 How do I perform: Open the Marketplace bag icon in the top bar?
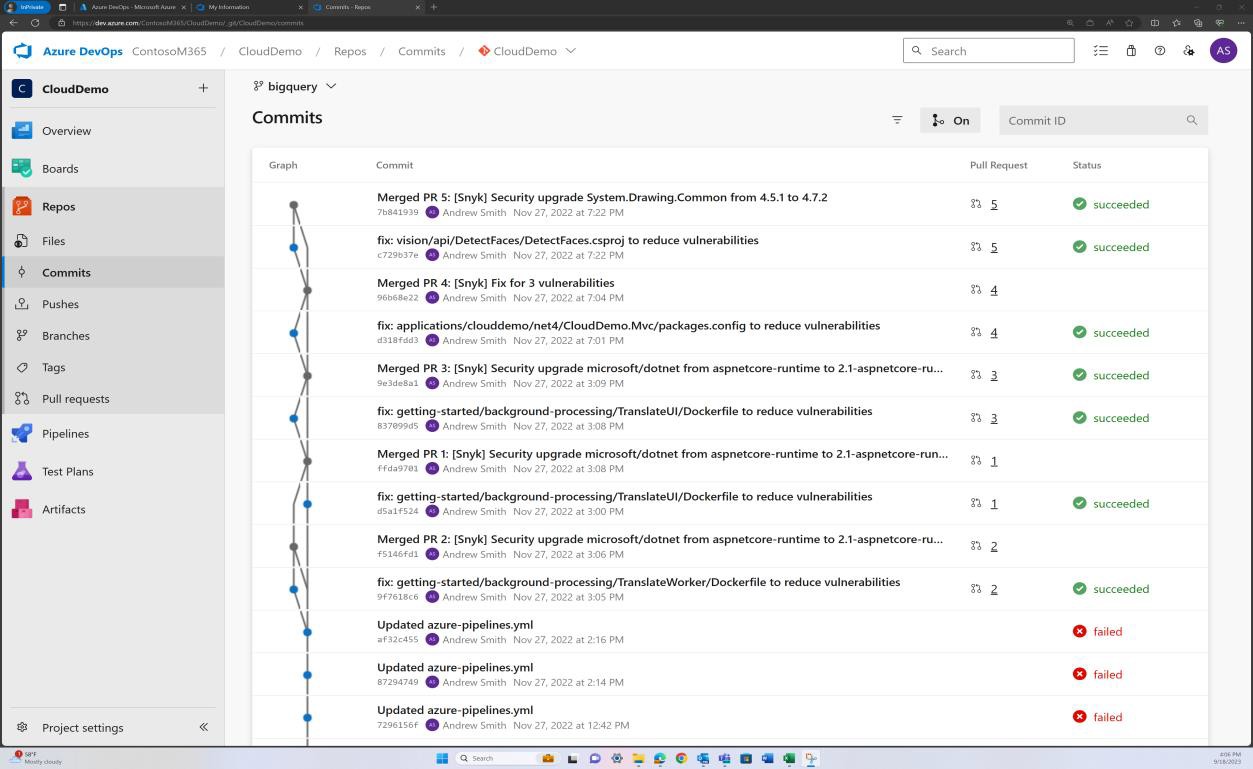[1131, 50]
